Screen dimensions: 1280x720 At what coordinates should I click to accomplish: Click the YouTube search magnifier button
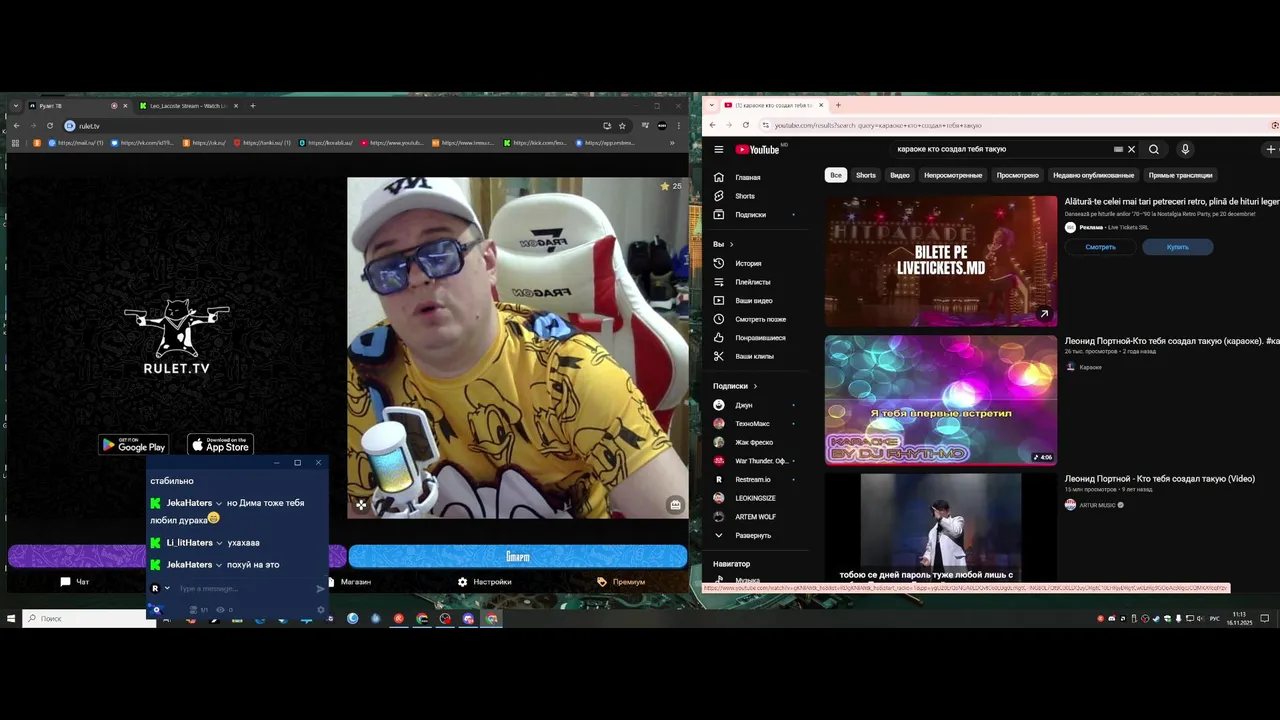pyautogui.click(x=1154, y=149)
